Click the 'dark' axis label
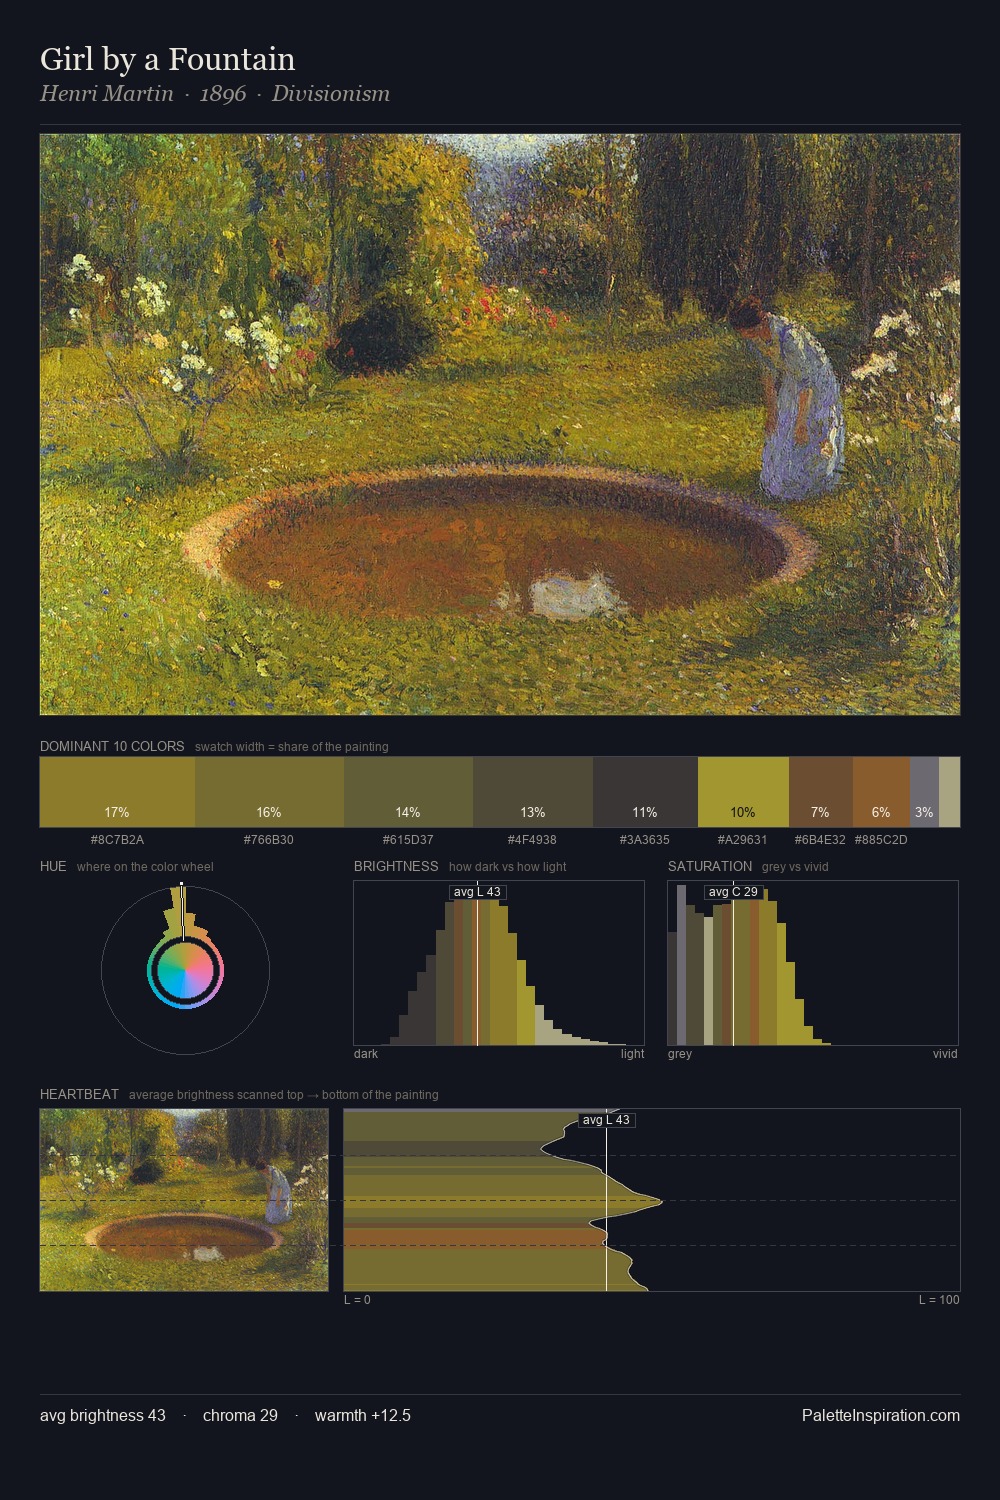The width and height of the screenshot is (1000, 1500). pos(366,1054)
